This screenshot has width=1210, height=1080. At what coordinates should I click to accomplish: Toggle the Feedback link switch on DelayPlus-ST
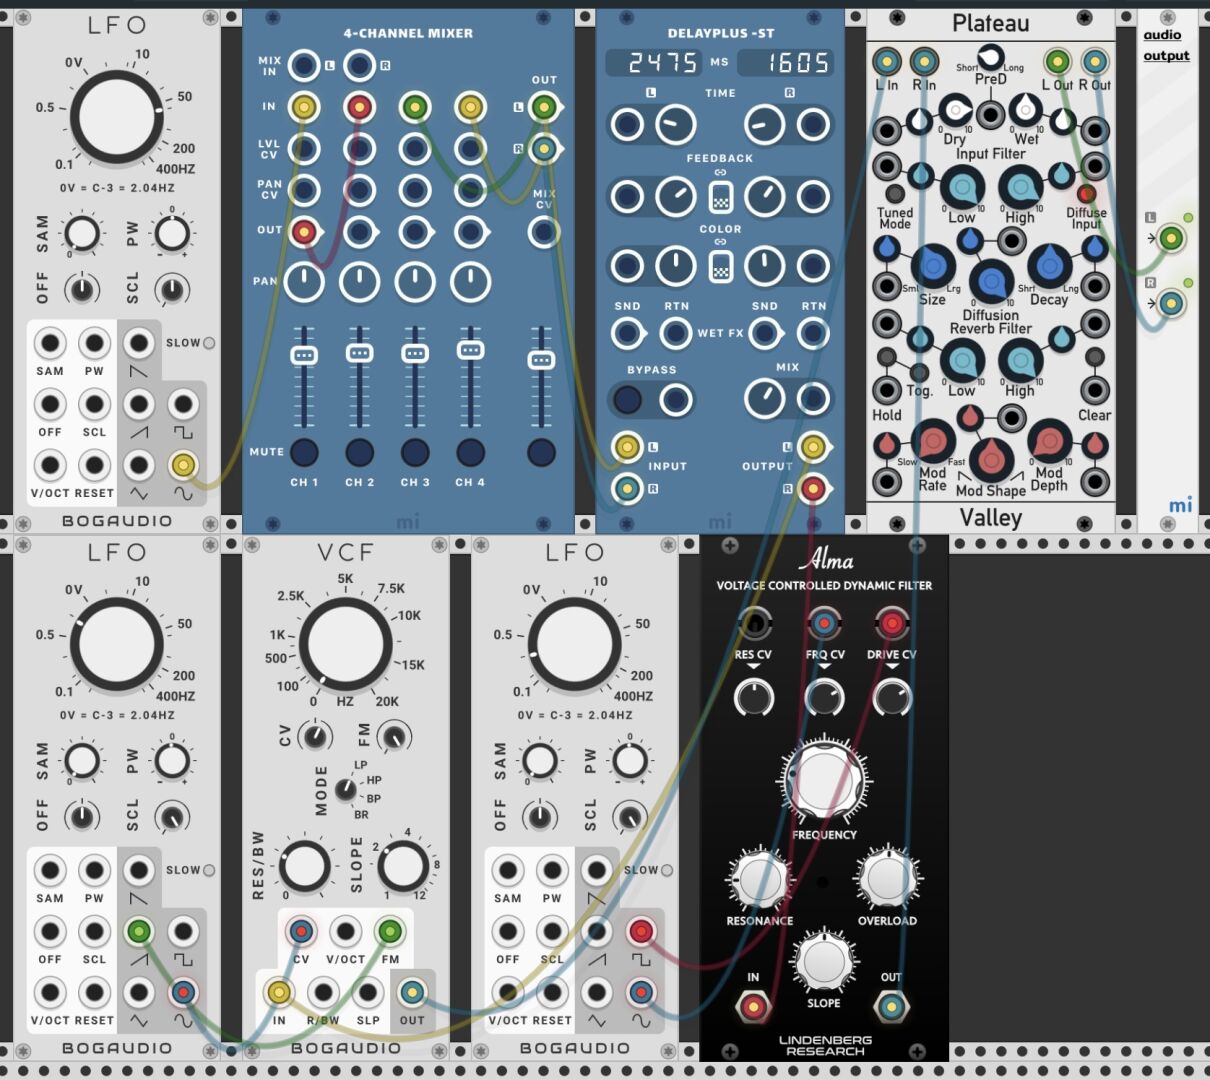(x=720, y=198)
